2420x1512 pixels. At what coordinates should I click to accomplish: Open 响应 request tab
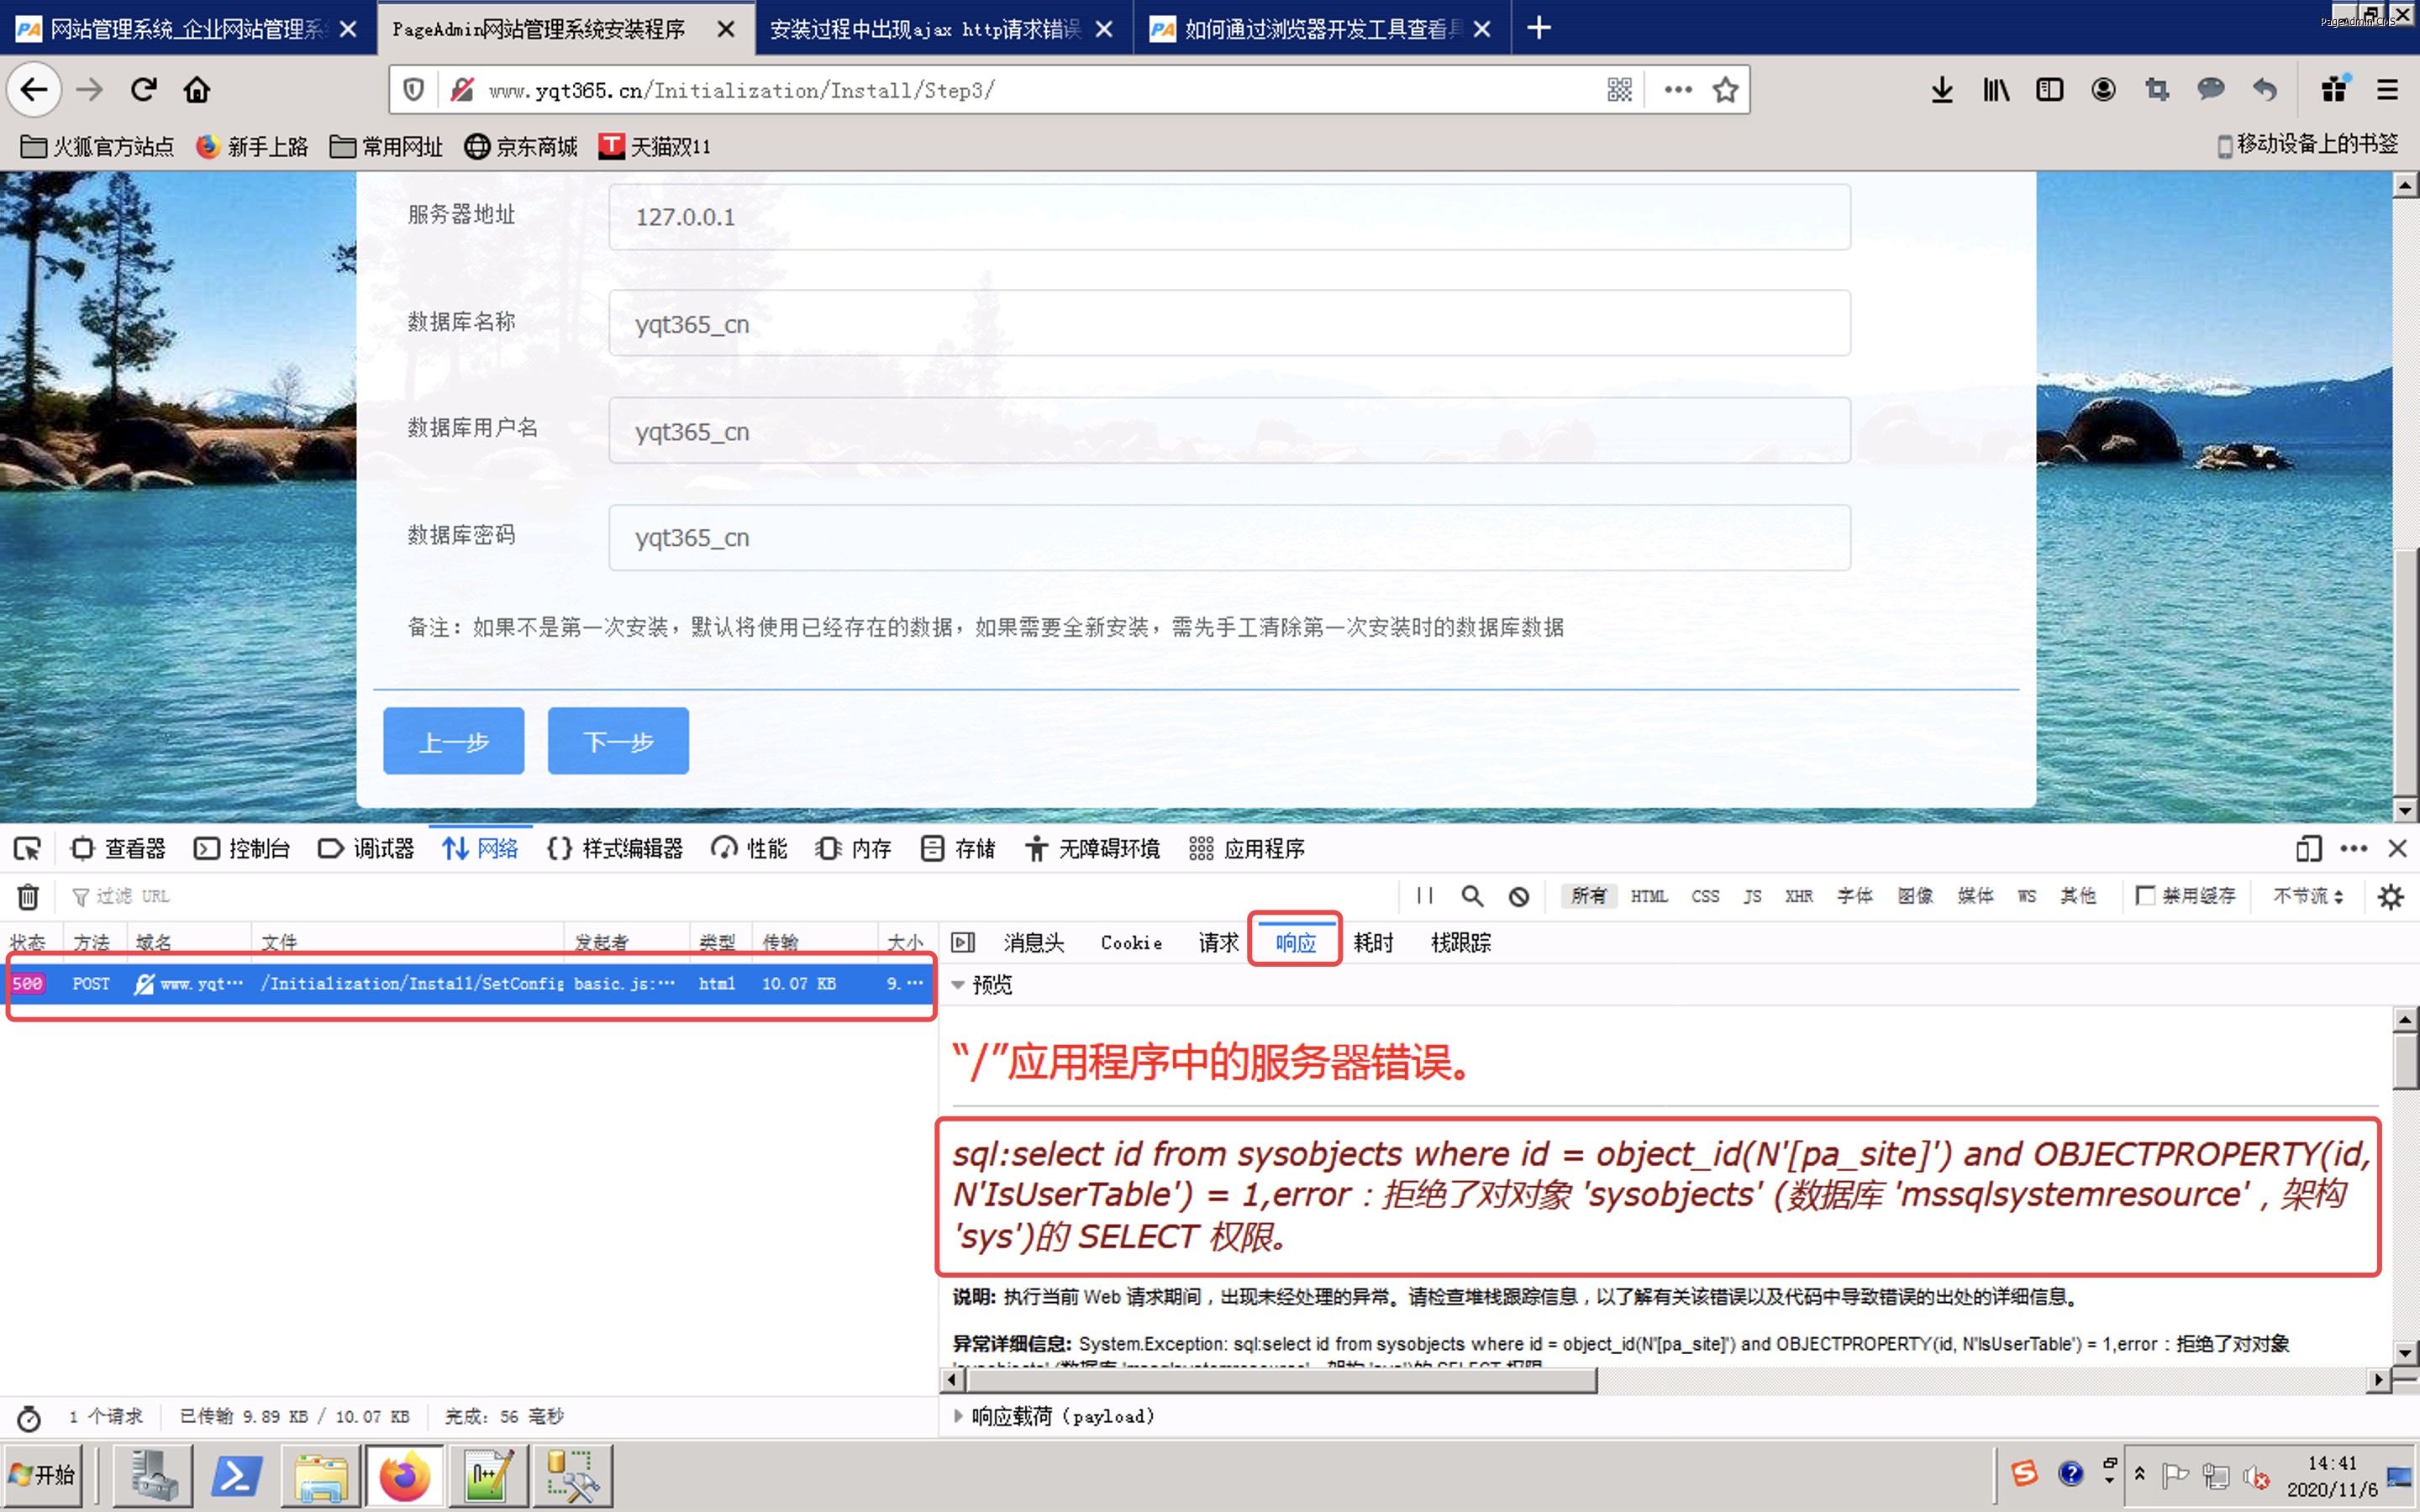click(x=1295, y=942)
